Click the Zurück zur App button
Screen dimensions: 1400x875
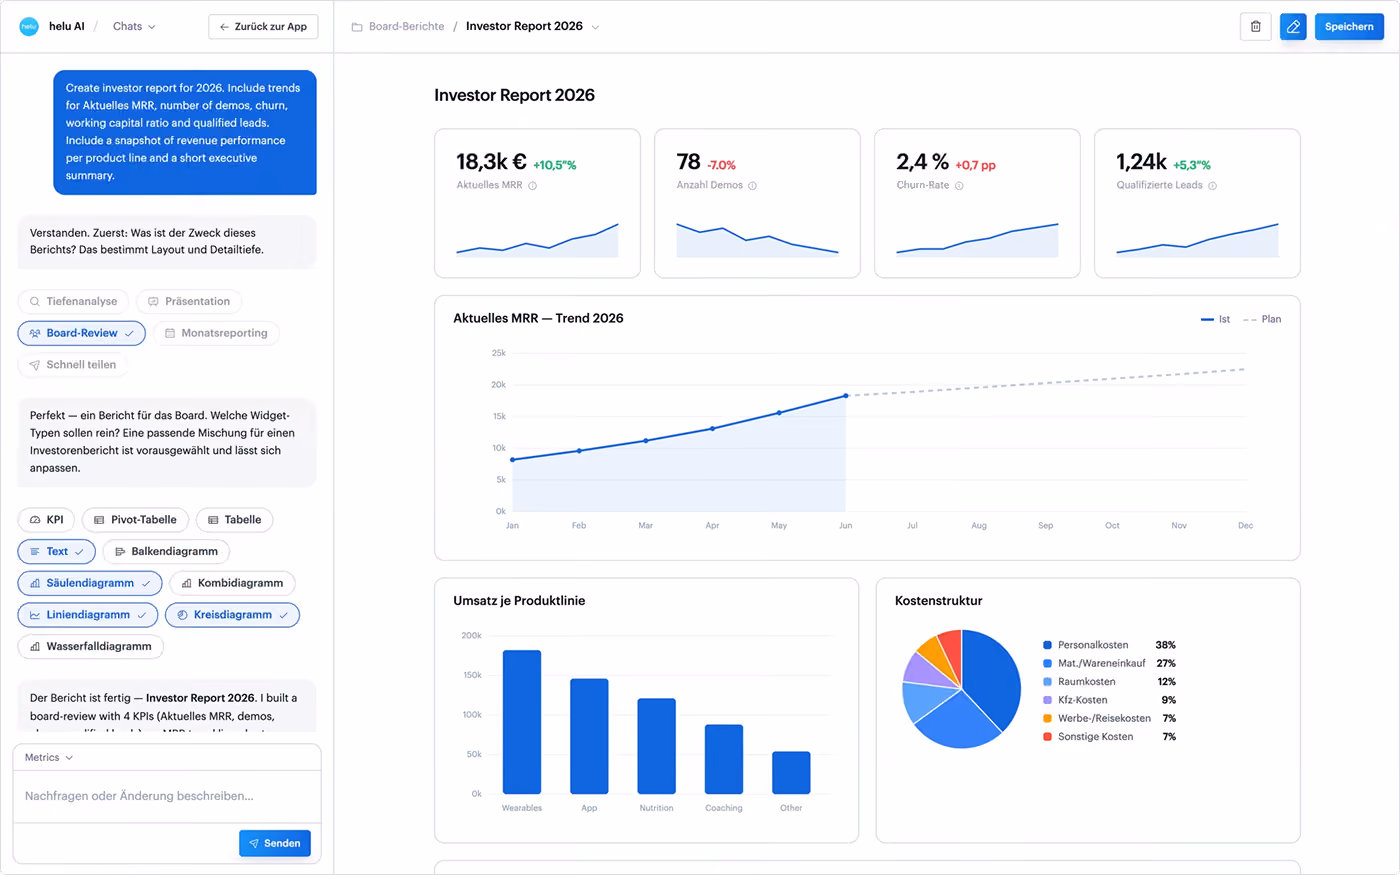point(263,27)
